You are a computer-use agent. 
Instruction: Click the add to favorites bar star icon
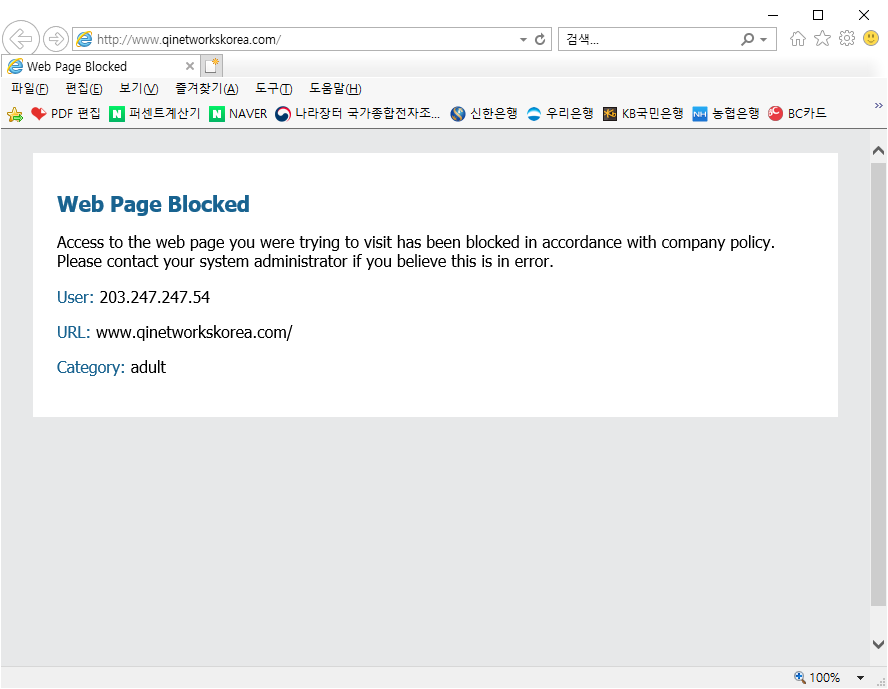click(15, 114)
